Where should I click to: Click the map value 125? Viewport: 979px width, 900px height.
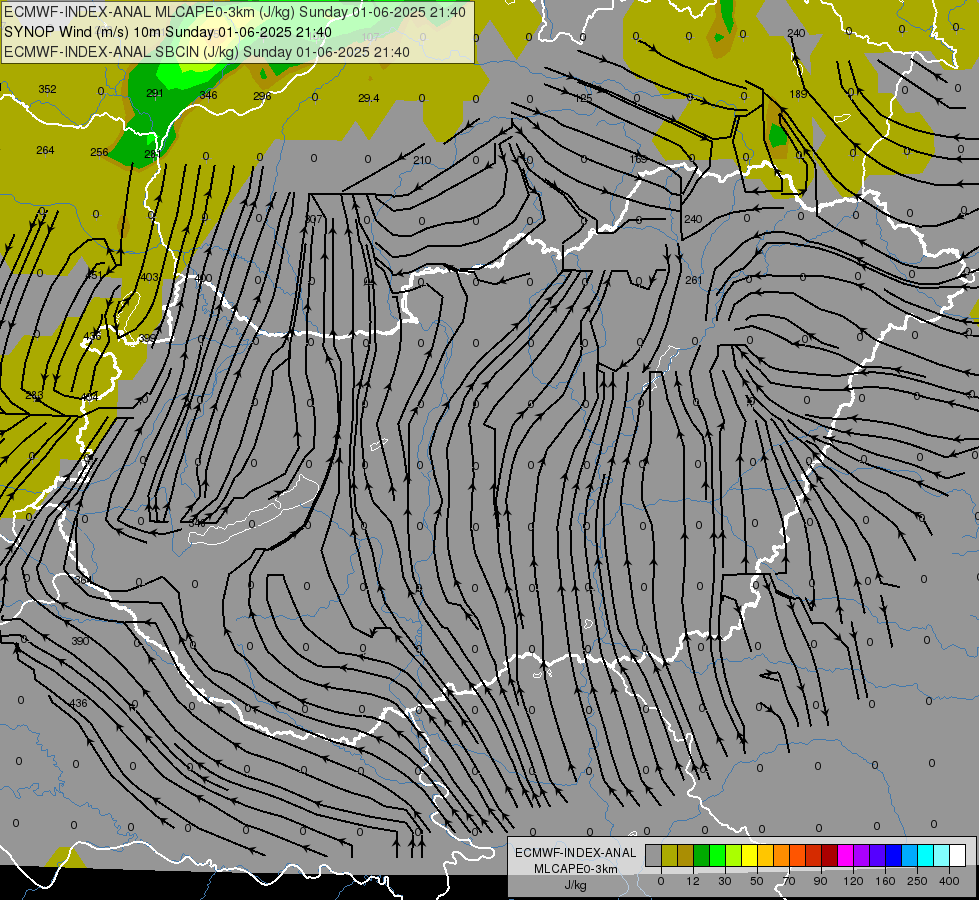583,99
